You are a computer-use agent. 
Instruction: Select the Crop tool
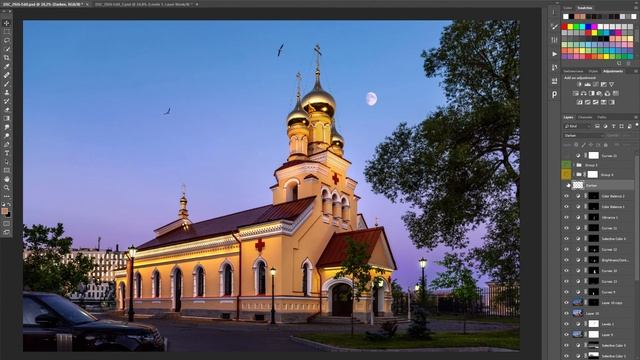coord(7,58)
